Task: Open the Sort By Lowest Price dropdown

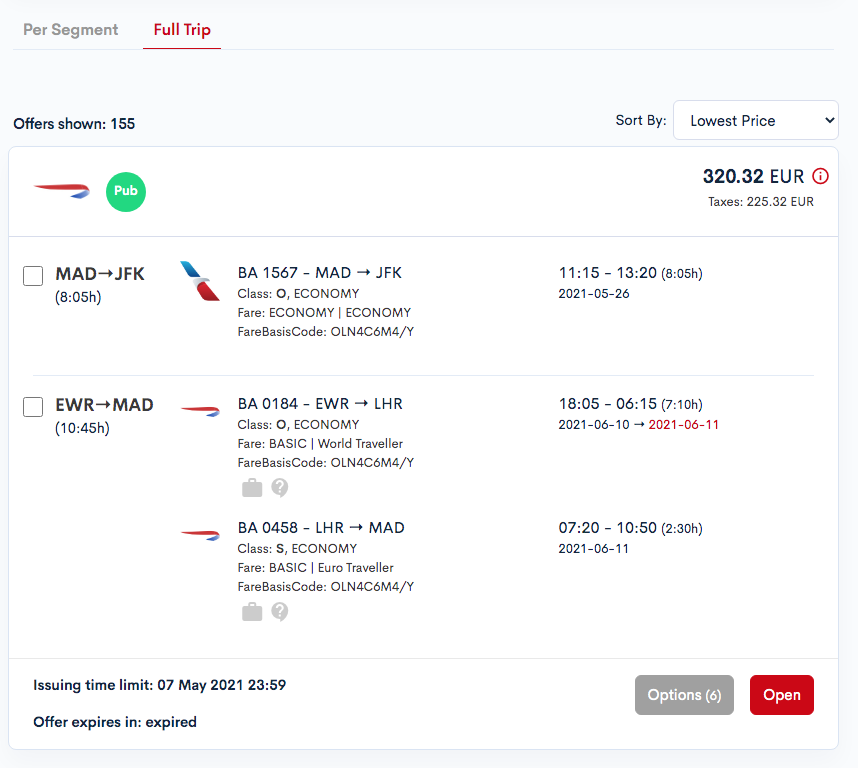Action: (756, 120)
